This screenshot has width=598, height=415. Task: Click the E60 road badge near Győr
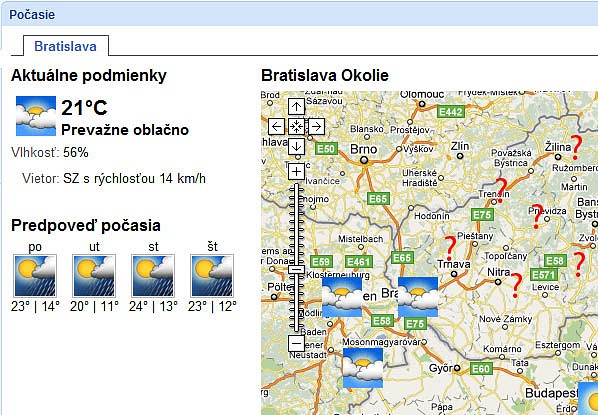pos(481,368)
